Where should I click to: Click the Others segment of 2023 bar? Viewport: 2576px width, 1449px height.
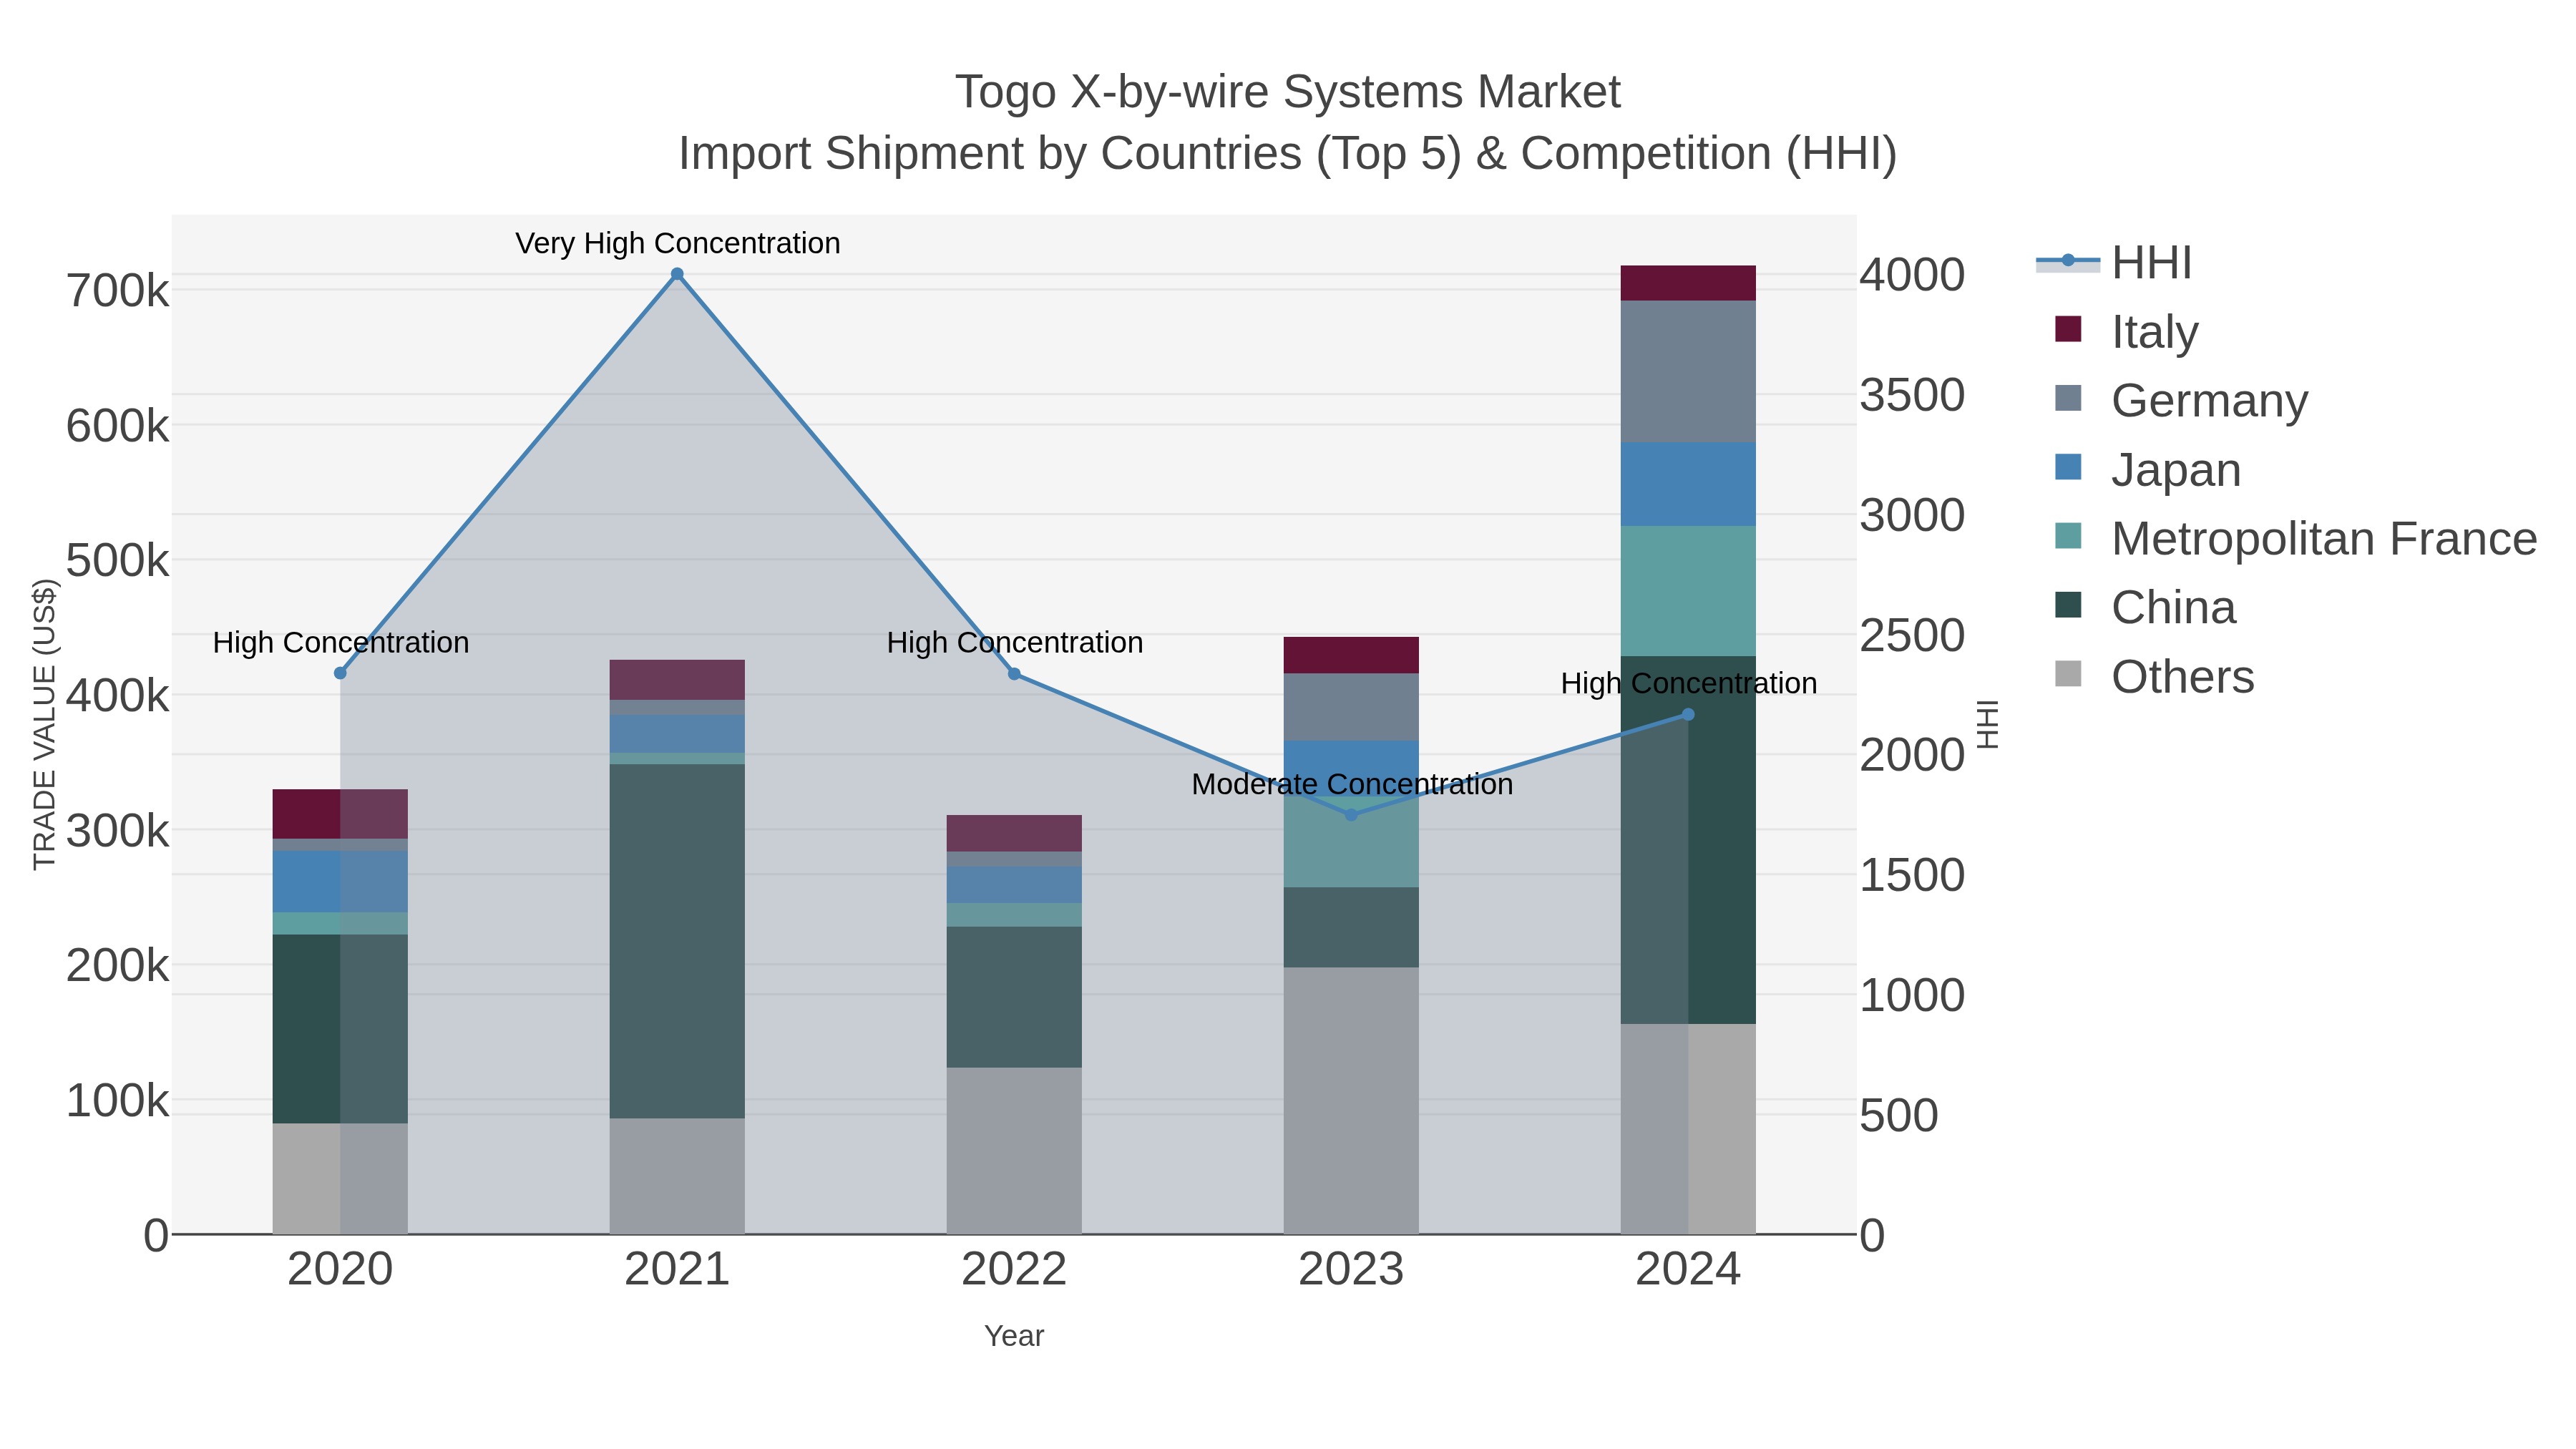1351,1100
